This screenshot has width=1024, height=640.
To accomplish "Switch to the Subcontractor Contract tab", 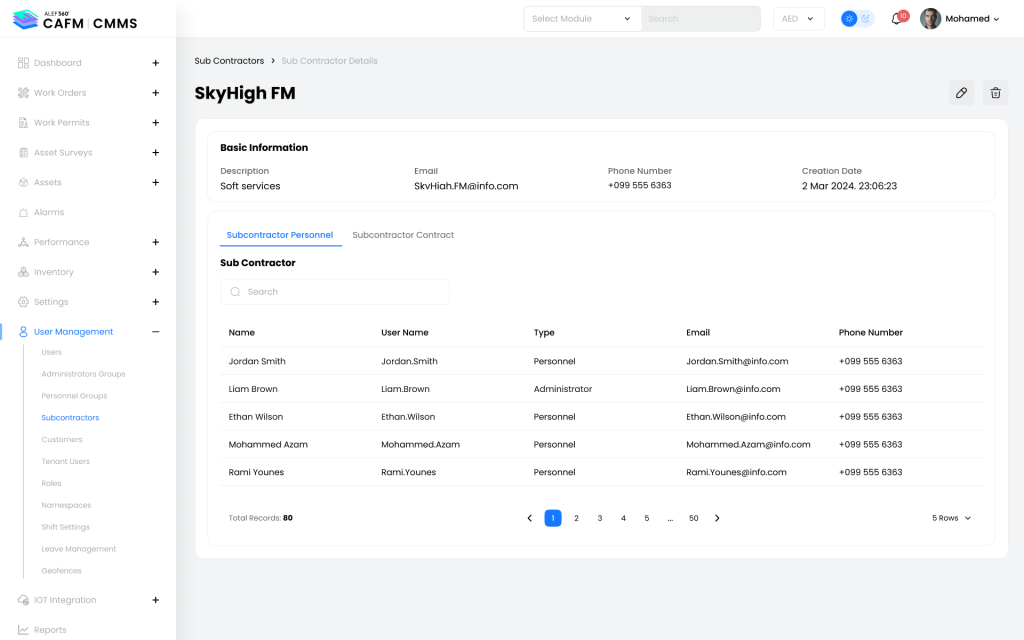I will pos(403,235).
